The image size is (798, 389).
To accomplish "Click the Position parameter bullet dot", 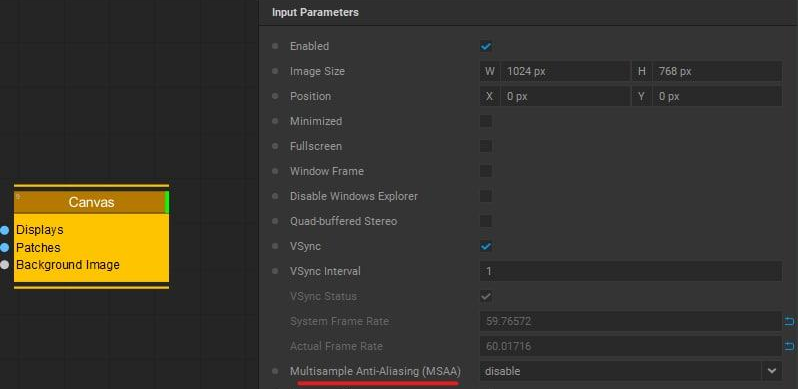I will pyautogui.click(x=275, y=96).
